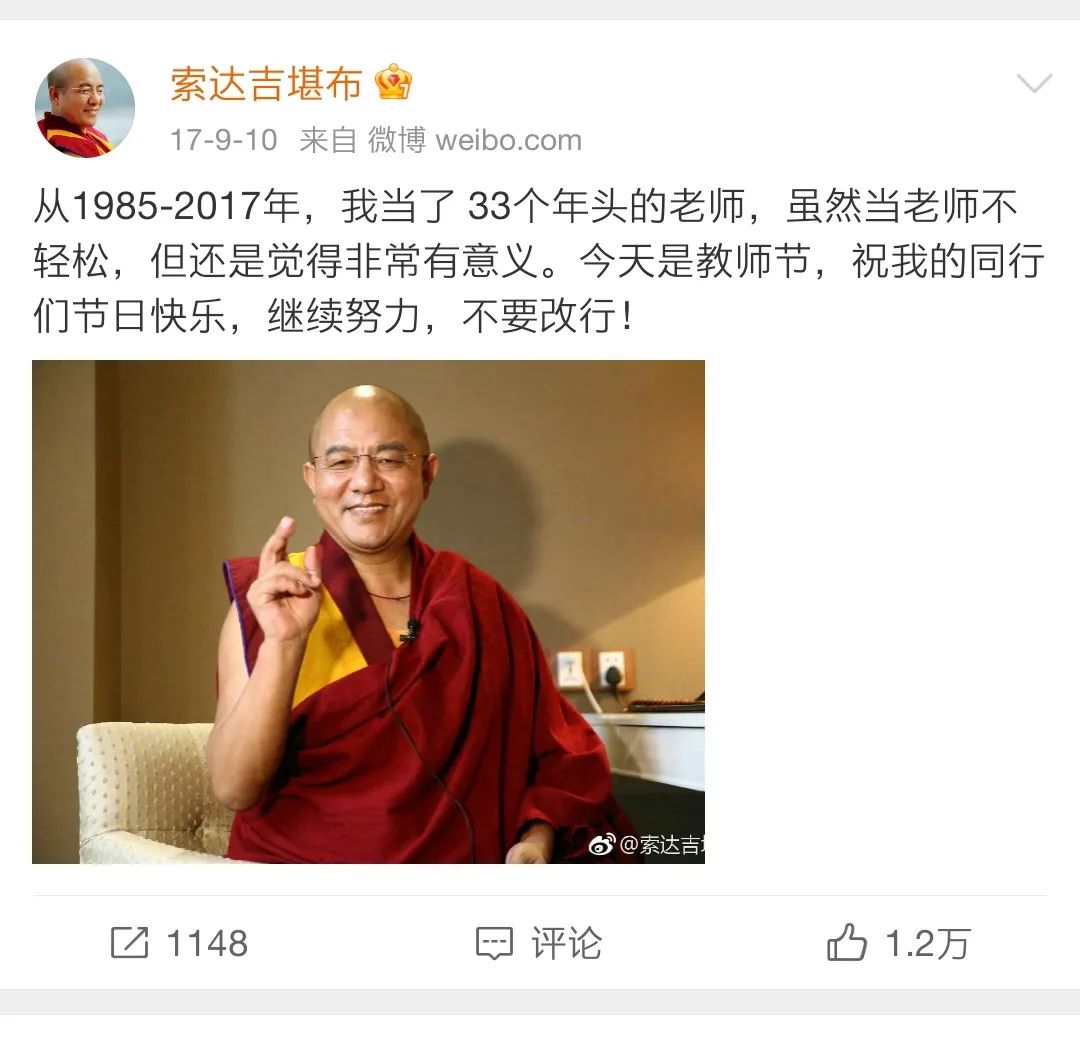Open the 索达吉堪布 username link
The image size is (1080, 1046).
coord(266,84)
